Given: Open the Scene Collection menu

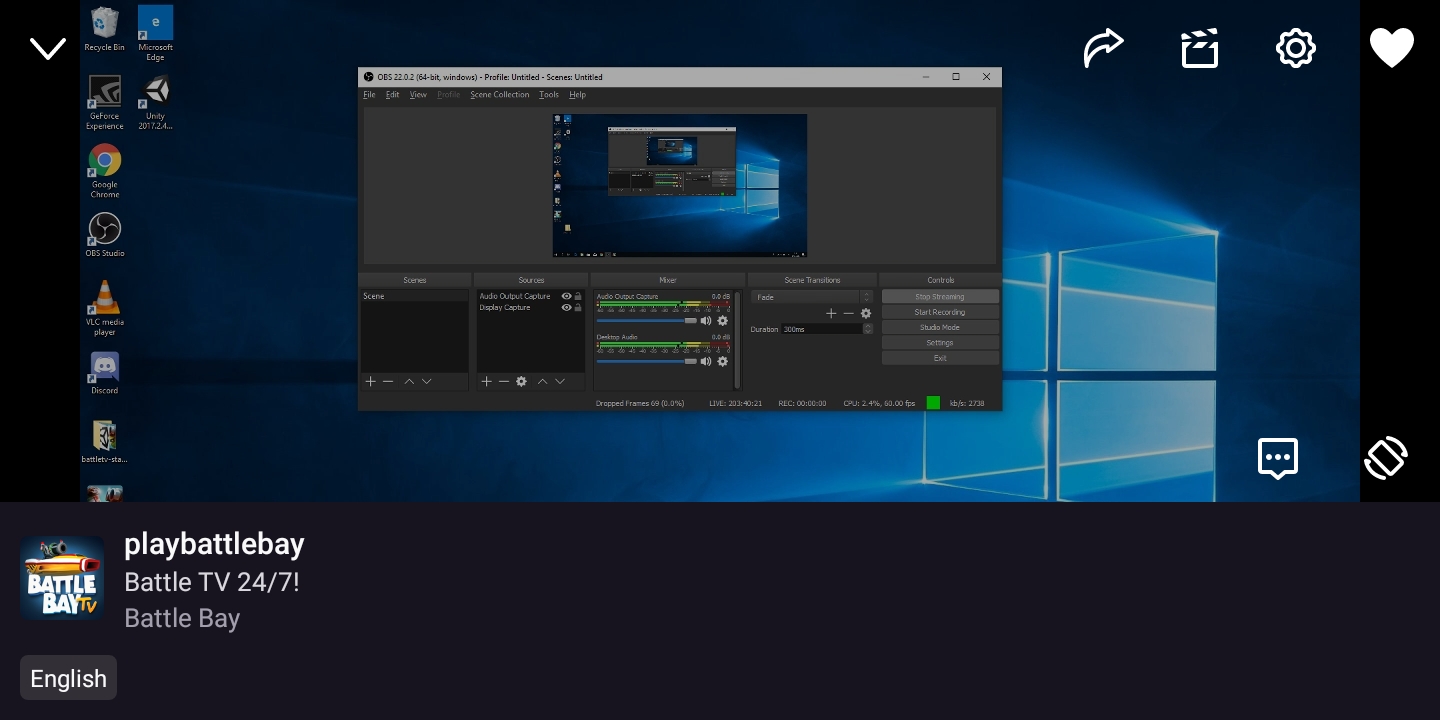Looking at the screenshot, I should [x=499, y=95].
